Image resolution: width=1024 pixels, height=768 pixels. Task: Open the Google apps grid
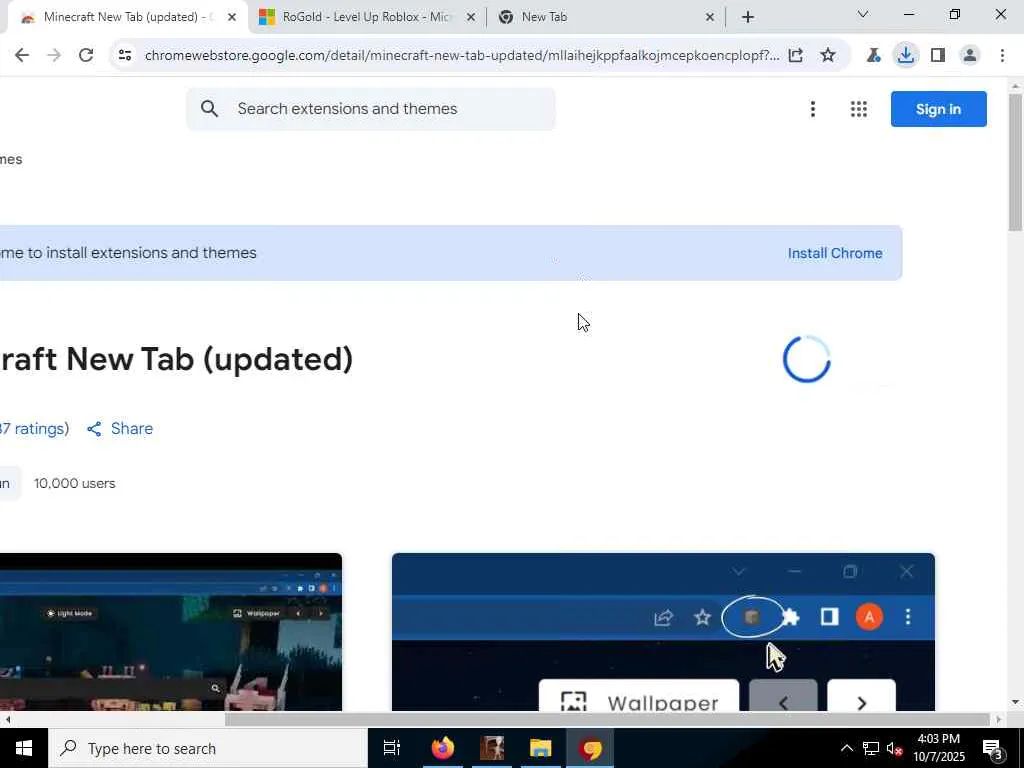[859, 109]
